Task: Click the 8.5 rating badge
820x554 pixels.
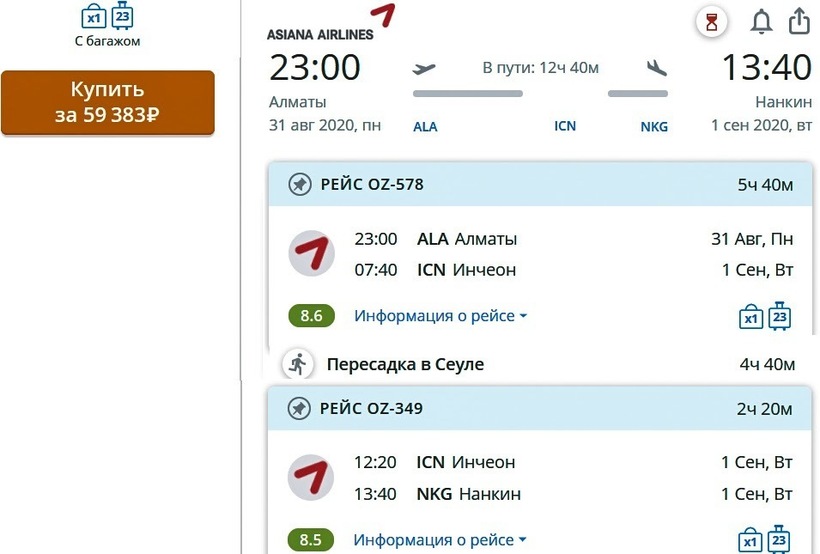Action: (312, 540)
